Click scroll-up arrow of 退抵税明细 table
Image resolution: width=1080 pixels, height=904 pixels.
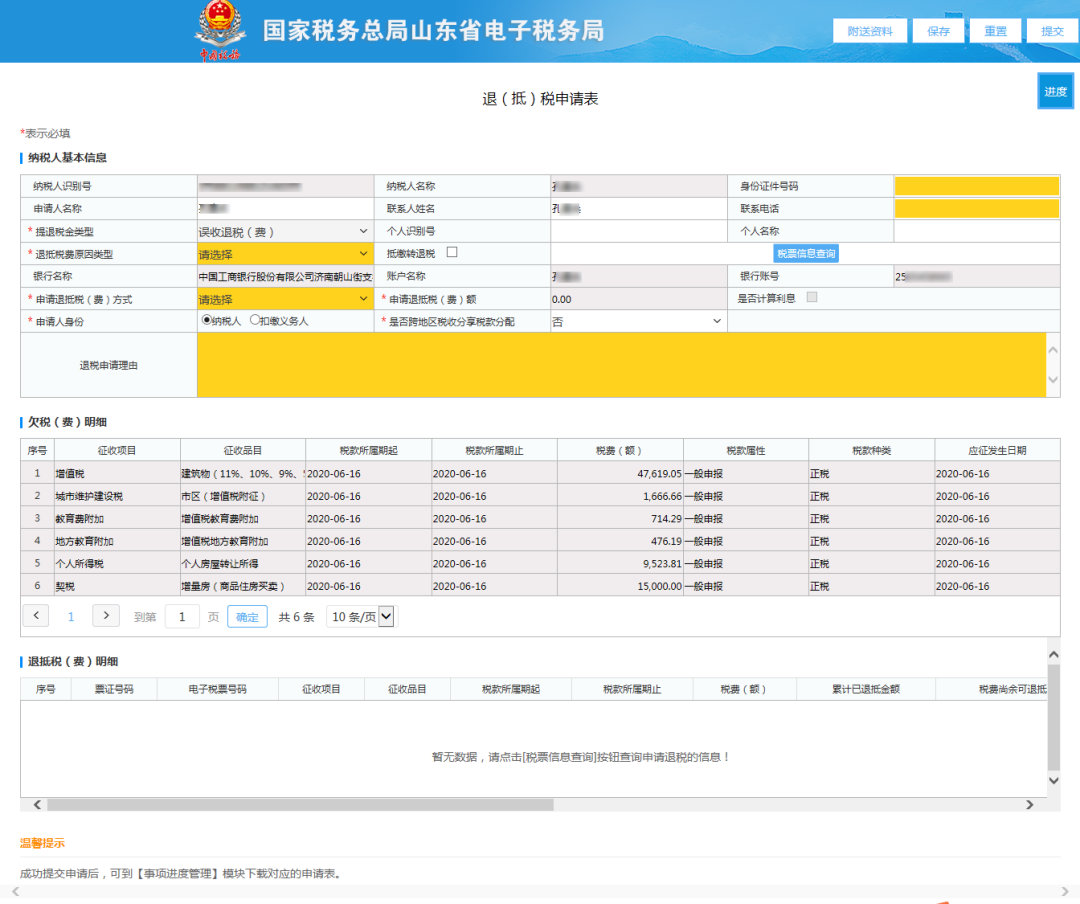point(1054,655)
